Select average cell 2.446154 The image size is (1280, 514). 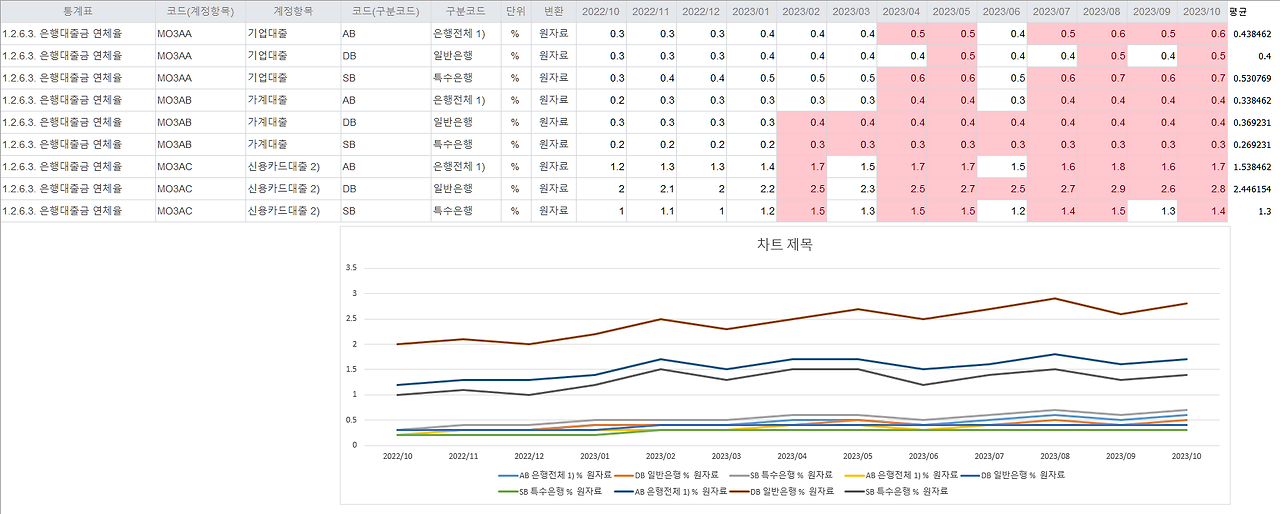click(x=1252, y=188)
